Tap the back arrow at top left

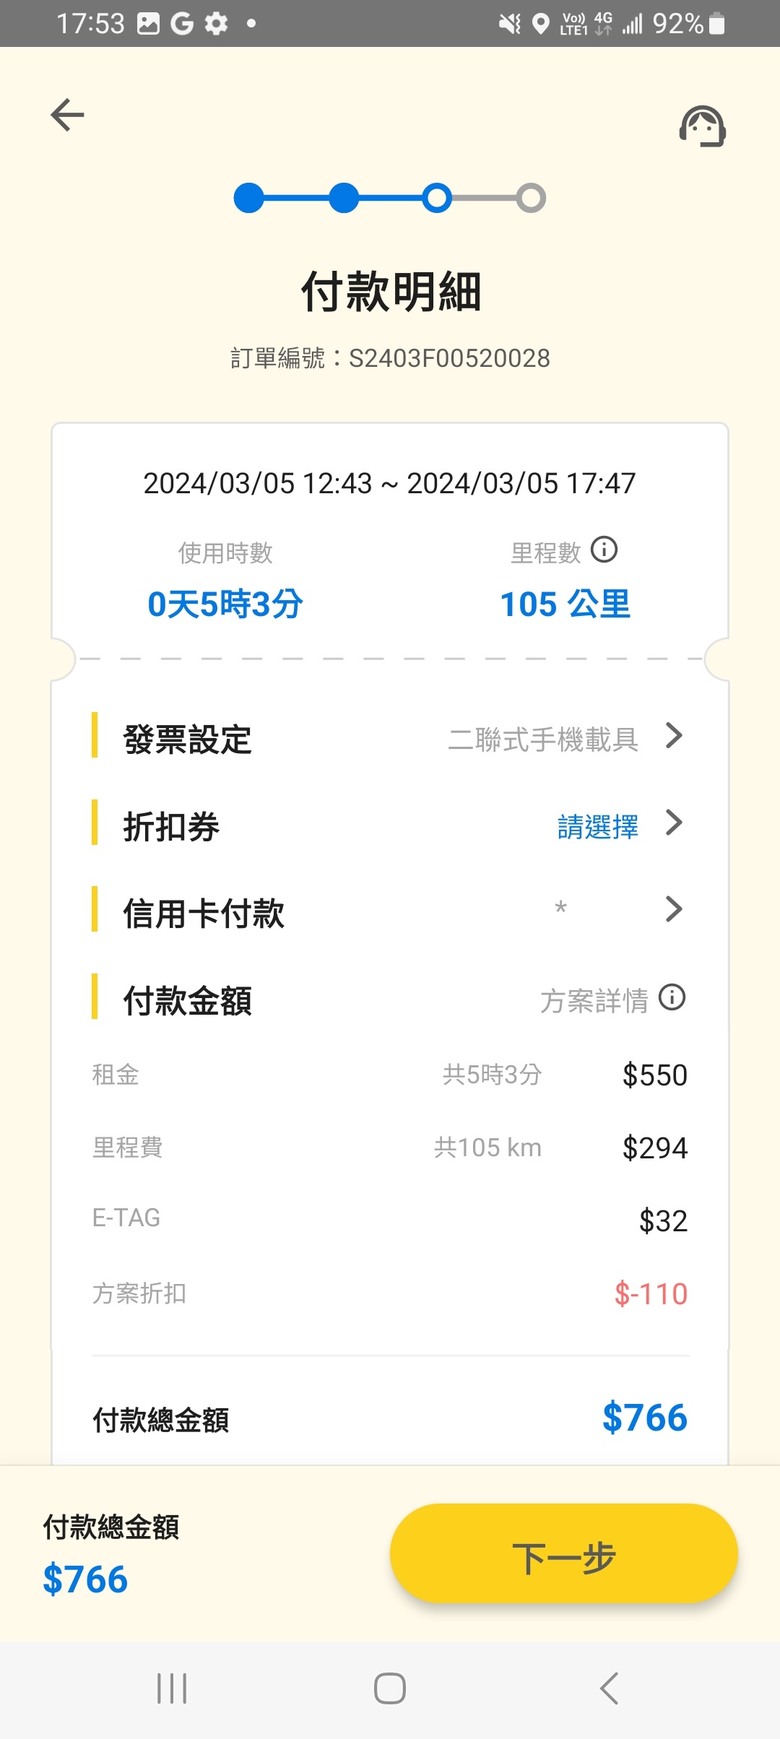click(67, 115)
